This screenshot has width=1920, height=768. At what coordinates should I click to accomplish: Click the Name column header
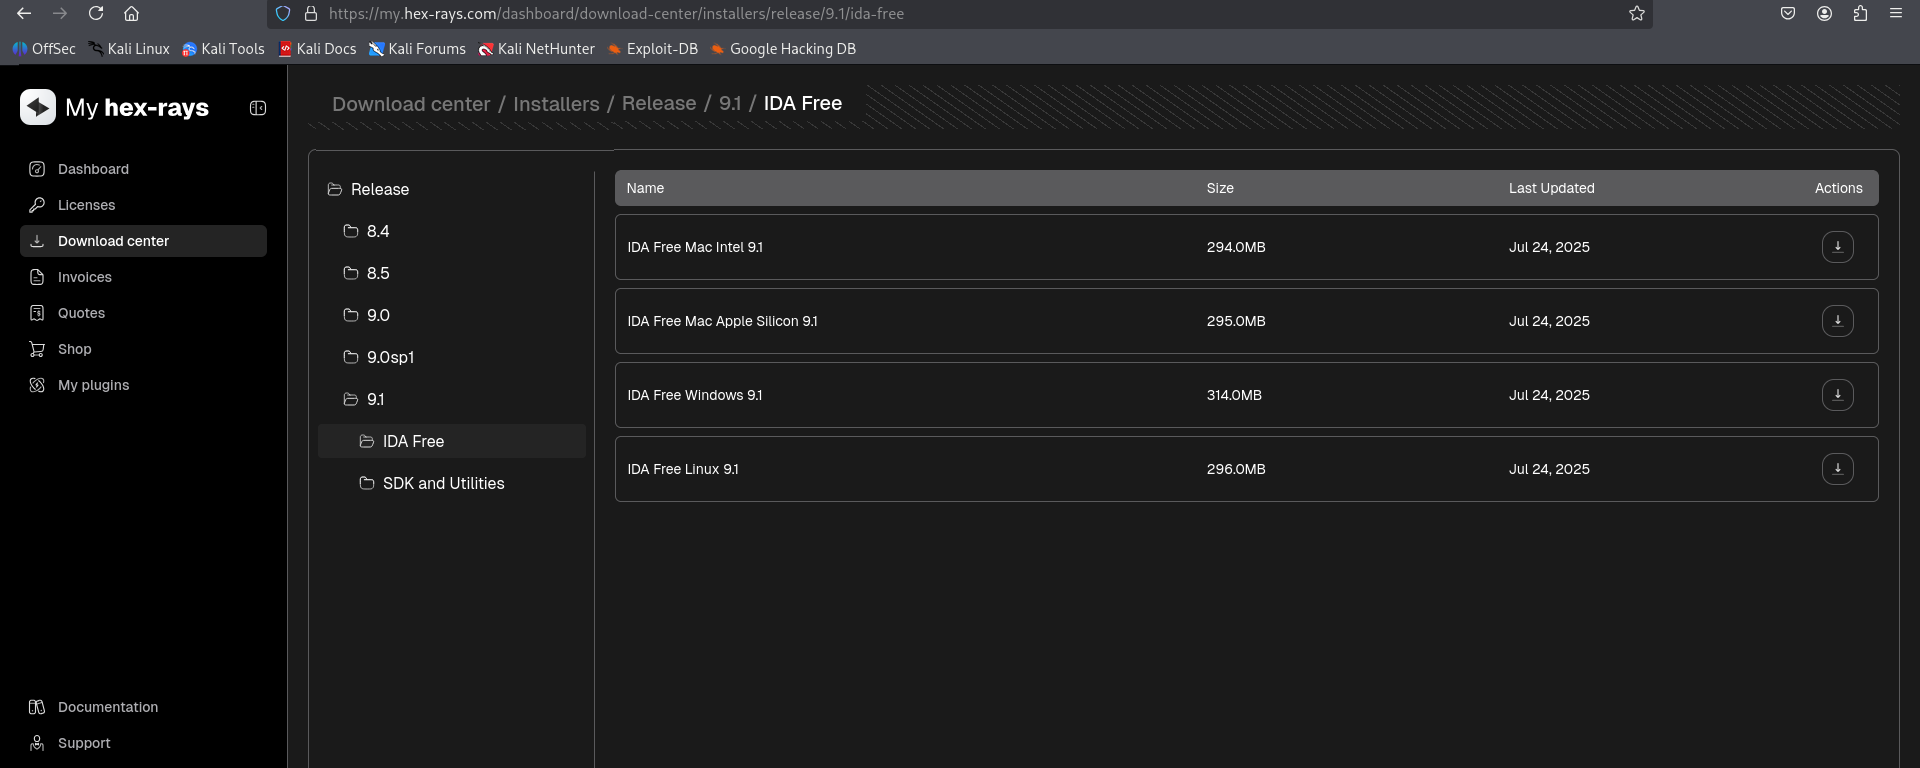pyautogui.click(x=645, y=188)
